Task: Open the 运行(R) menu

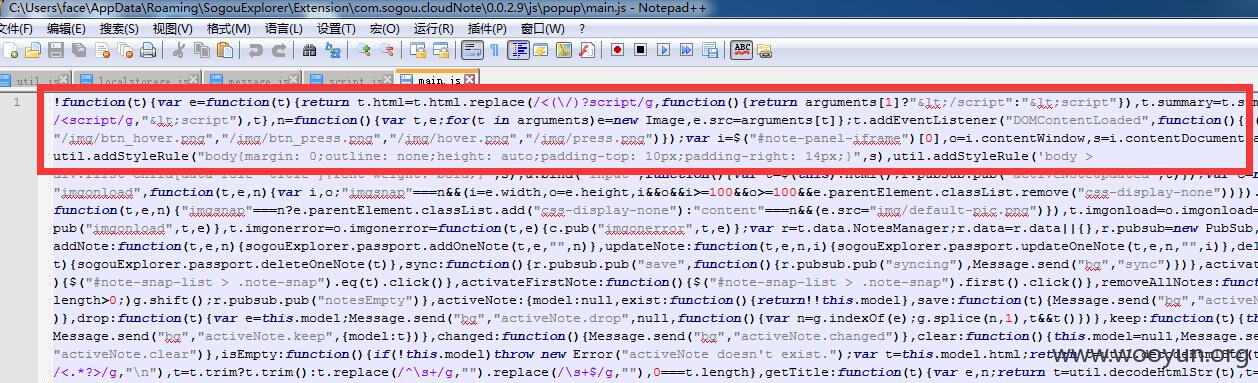Action: point(433,28)
